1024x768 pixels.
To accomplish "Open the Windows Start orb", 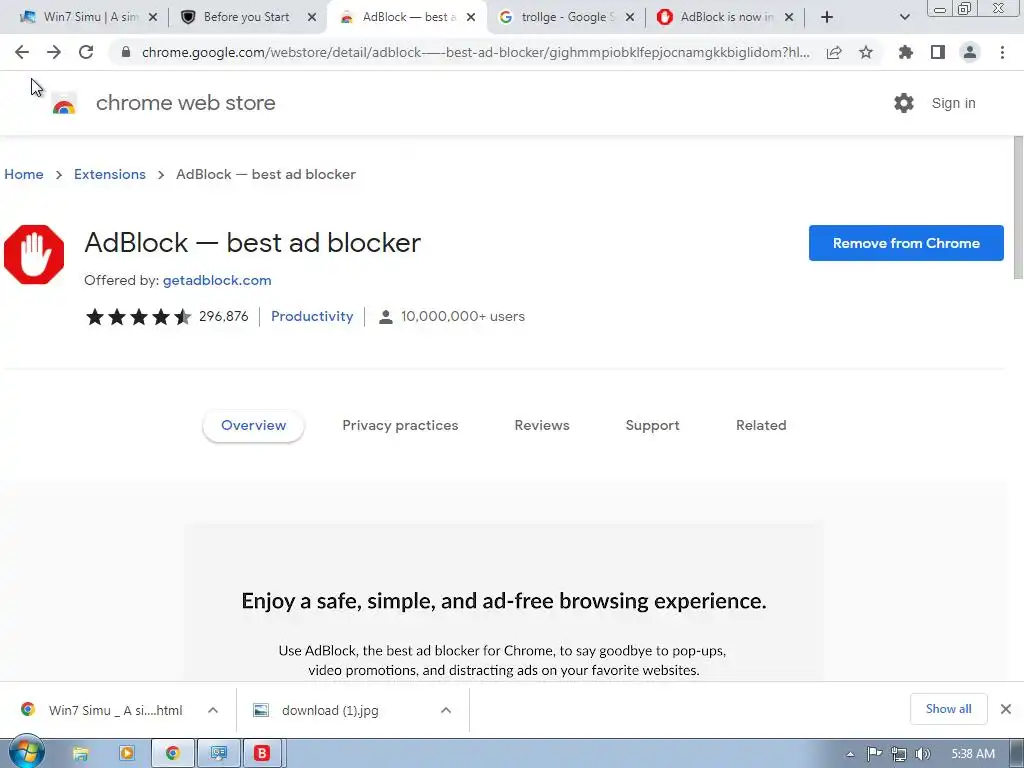I will 26,752.
